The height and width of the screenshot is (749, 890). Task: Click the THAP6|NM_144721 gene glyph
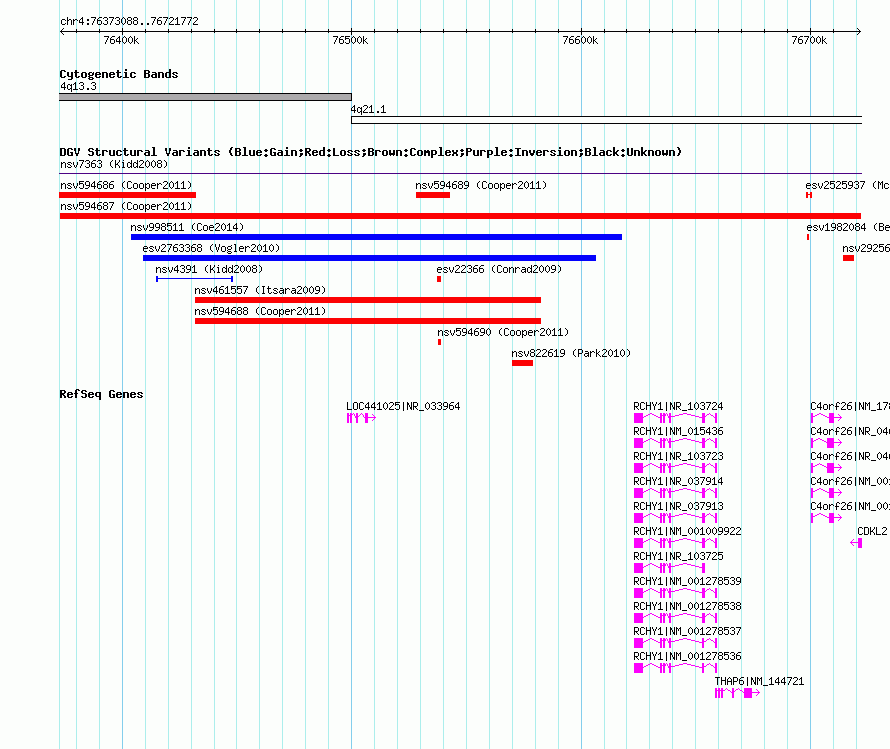pos(737,693)
